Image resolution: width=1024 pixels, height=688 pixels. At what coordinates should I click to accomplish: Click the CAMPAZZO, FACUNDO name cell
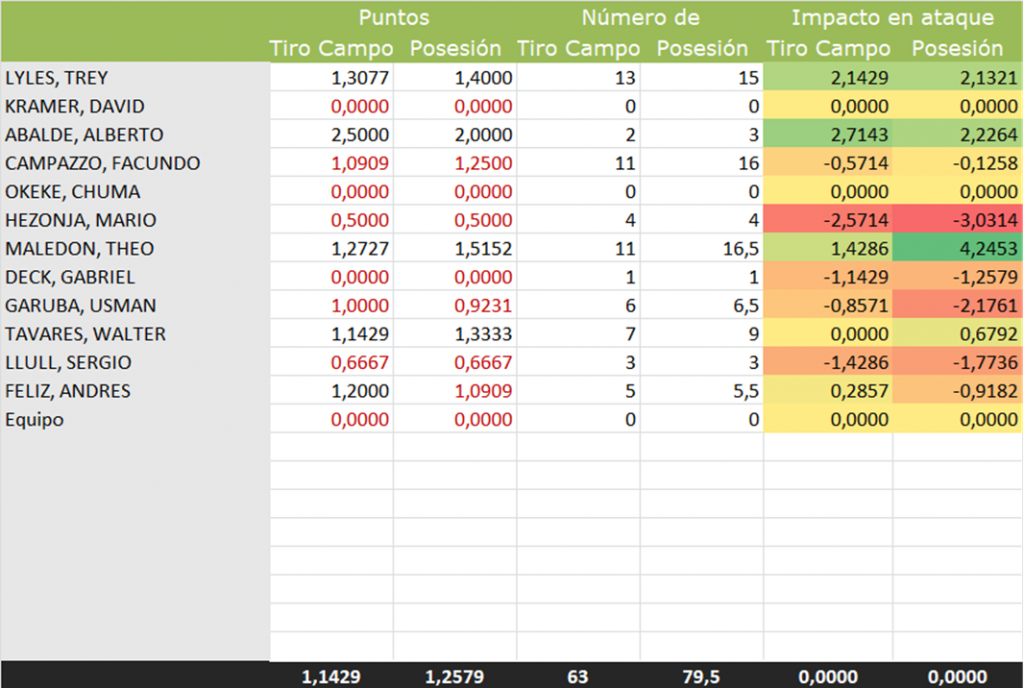pos(103,163)
